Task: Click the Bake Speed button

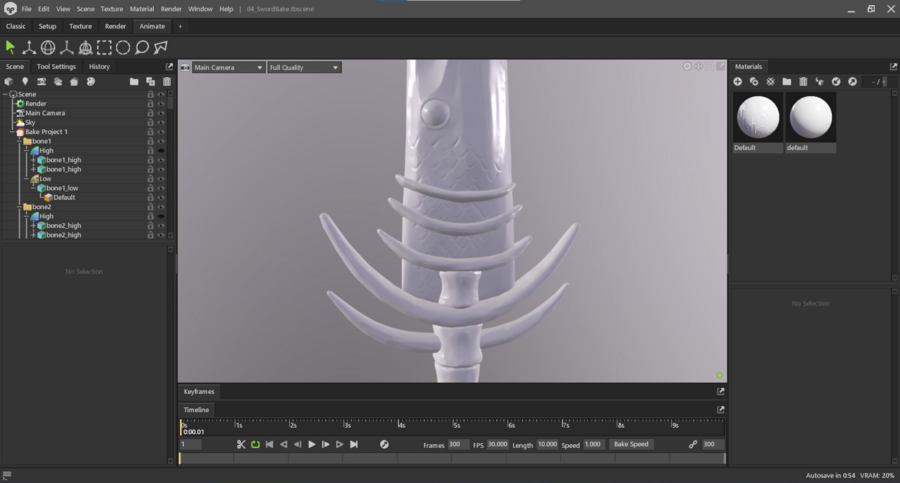Action: (631, 444)
